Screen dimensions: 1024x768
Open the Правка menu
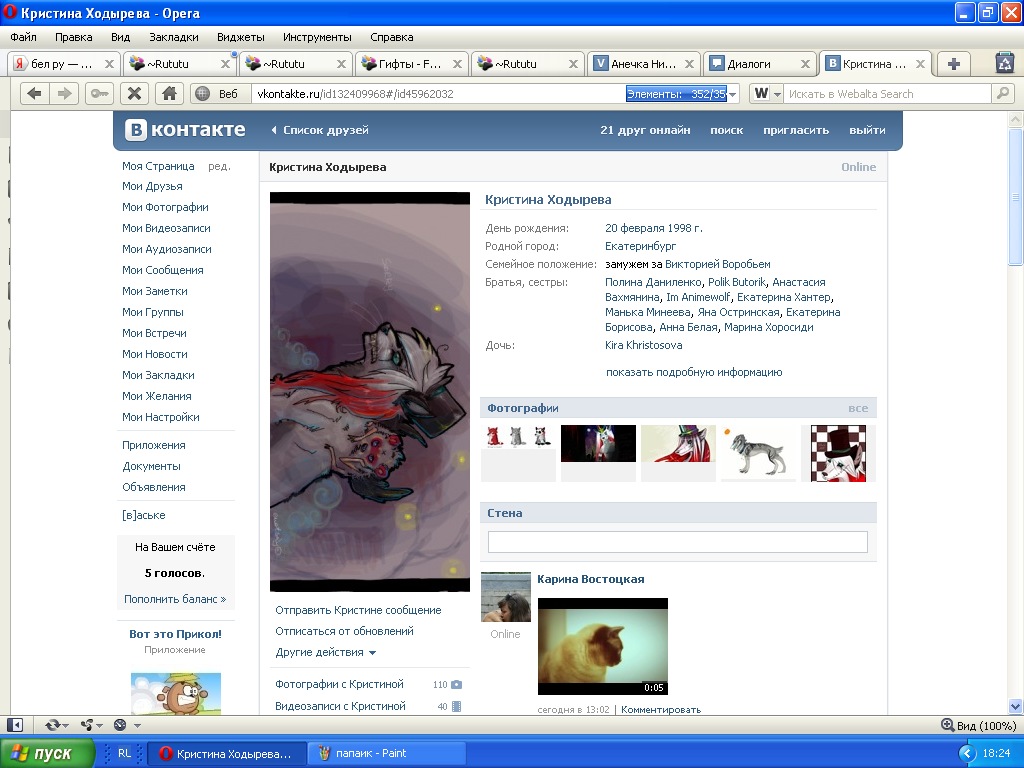[74, 37]
